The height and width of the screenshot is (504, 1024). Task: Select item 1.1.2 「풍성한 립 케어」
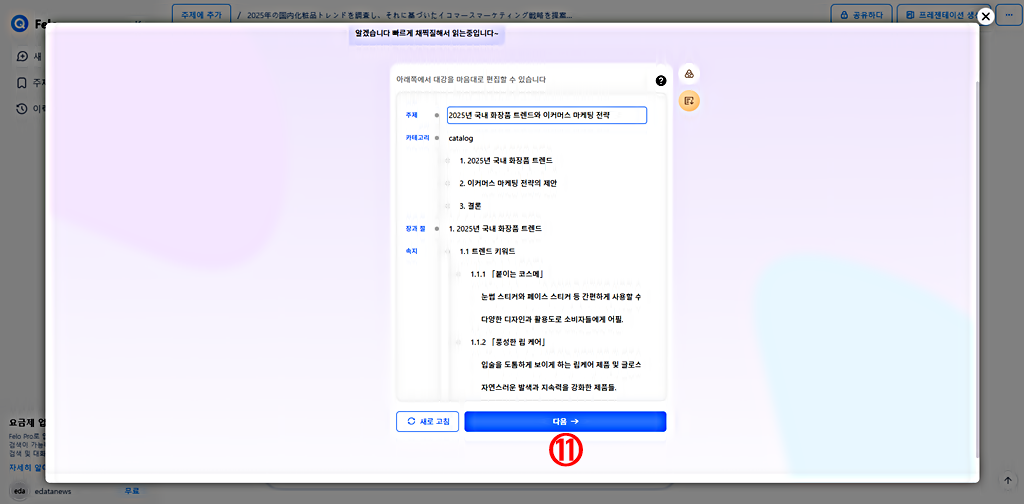coord(508,342)
